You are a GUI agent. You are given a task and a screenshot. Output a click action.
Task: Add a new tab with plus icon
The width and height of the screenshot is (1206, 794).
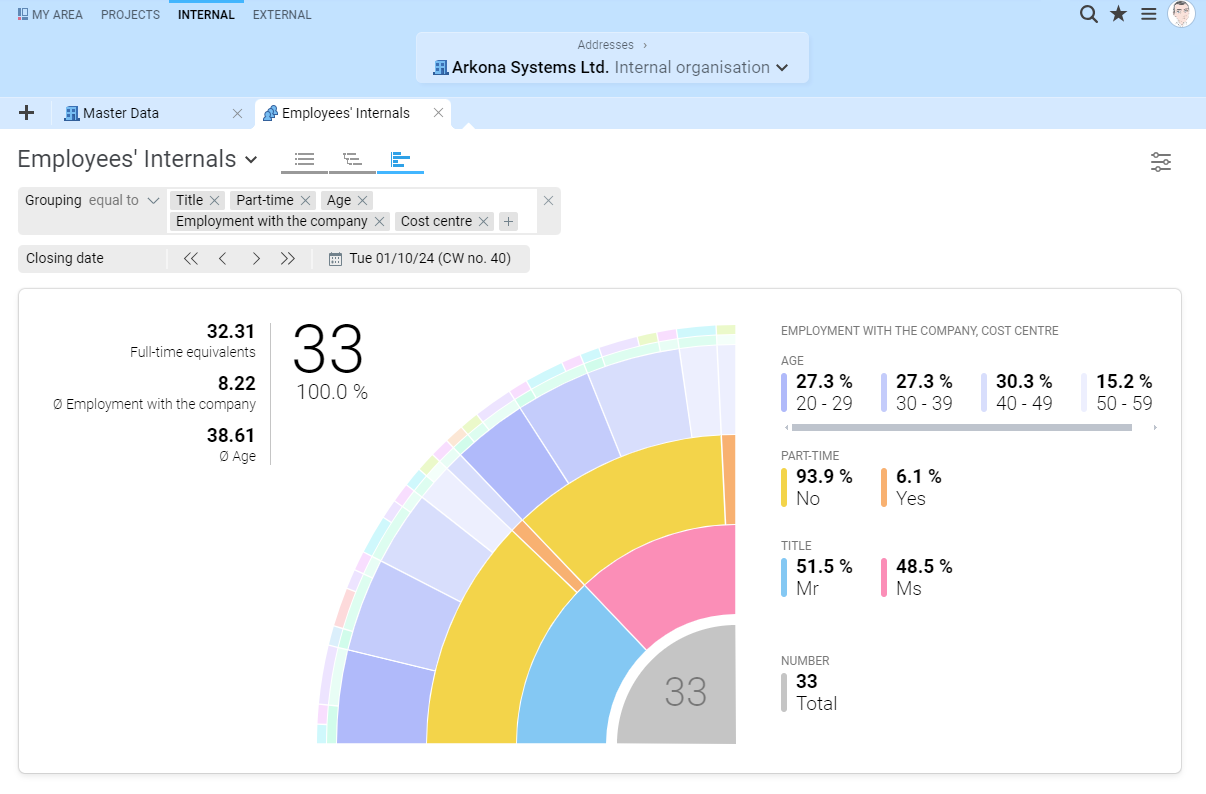tap(27, 113)
